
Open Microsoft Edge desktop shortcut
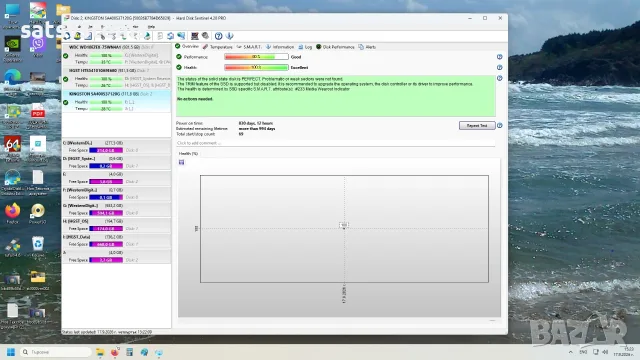pos(12,82)
